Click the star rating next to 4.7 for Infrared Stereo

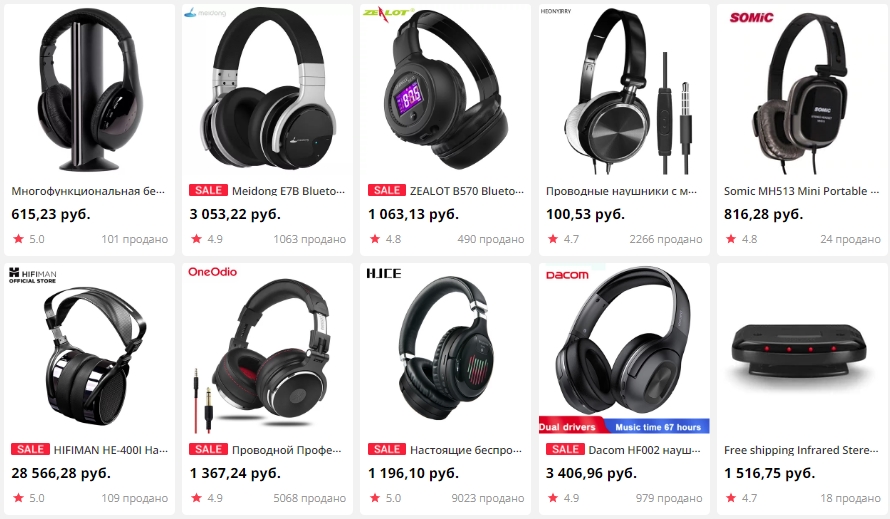coord(731,498)
